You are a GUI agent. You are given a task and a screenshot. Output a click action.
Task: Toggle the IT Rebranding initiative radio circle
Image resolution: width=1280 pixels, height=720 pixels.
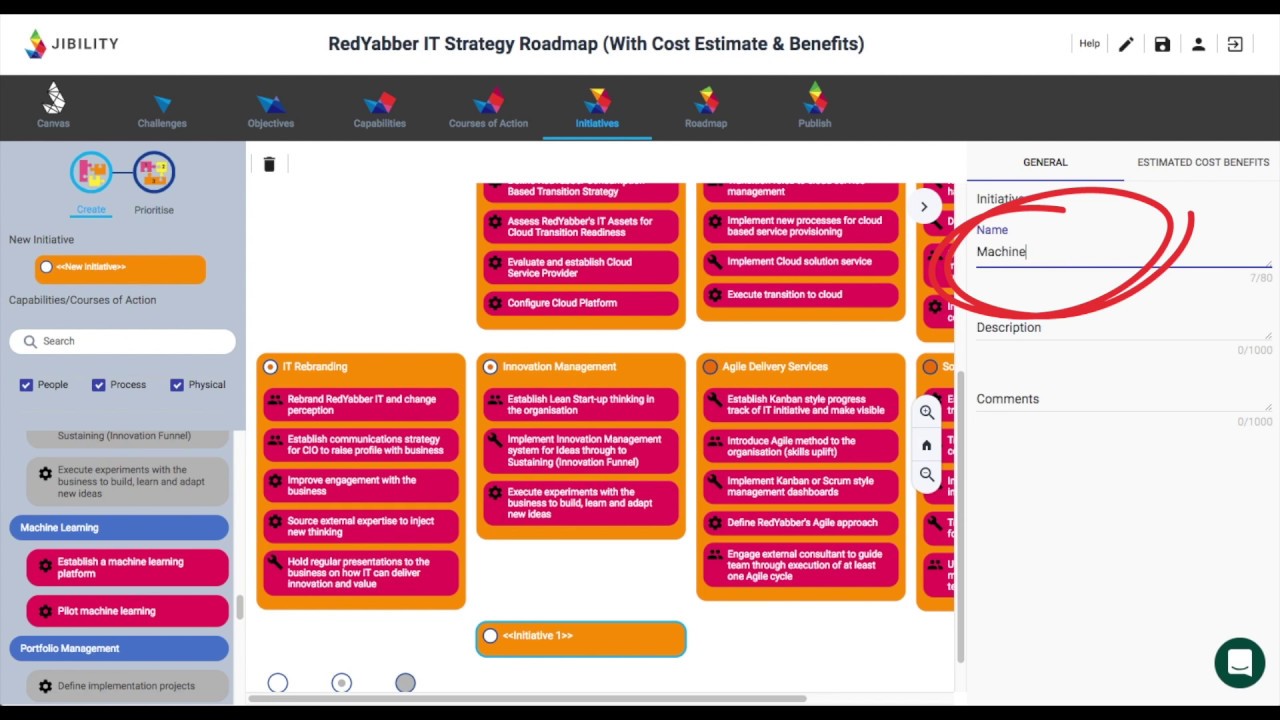click(270, 367)
